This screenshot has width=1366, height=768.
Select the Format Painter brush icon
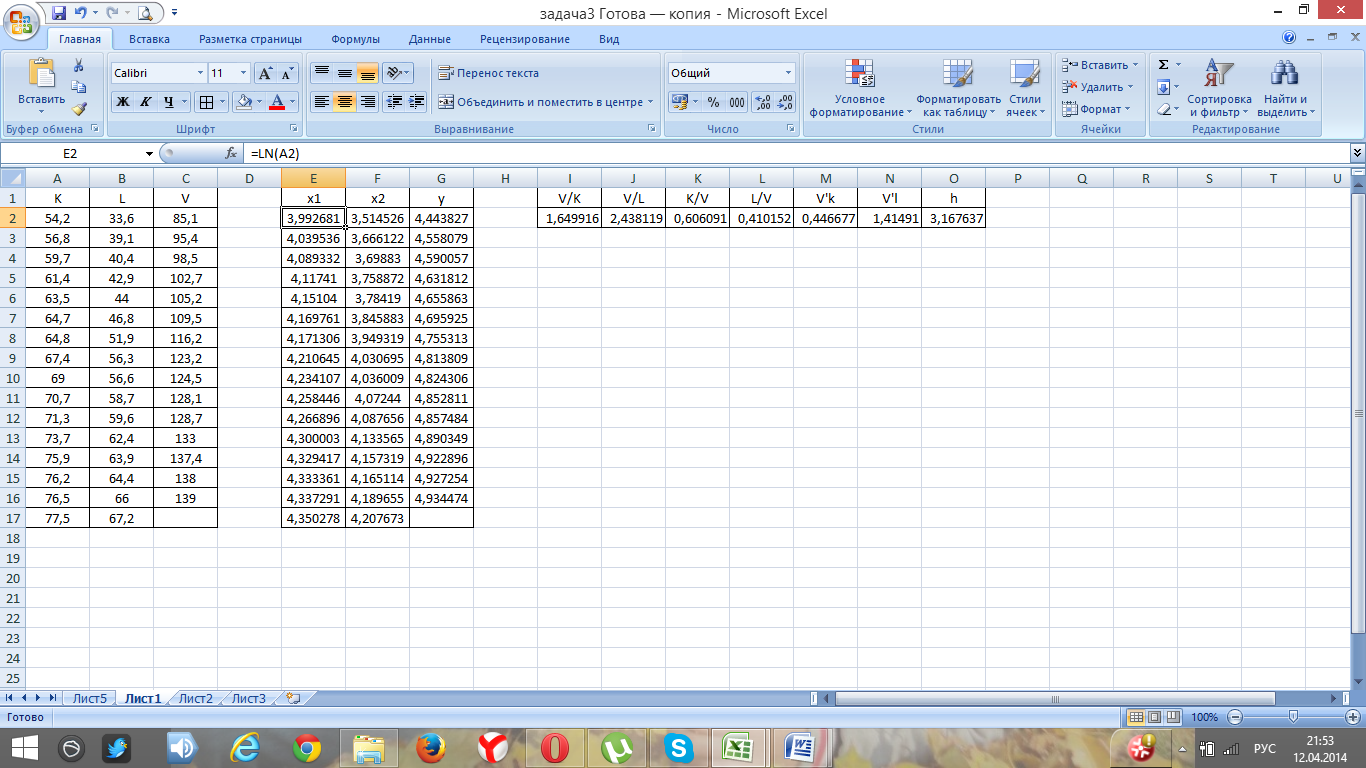(x=79, y=108)
